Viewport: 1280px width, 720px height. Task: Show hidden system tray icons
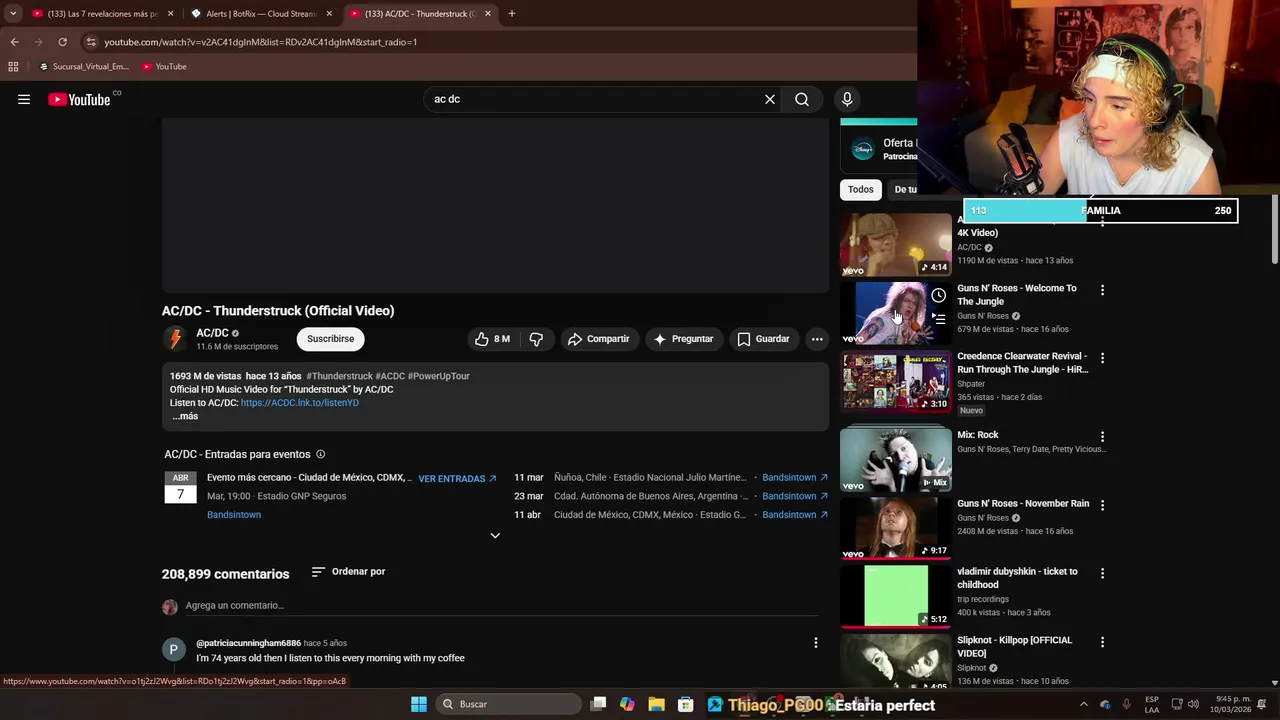[1083, 704]
